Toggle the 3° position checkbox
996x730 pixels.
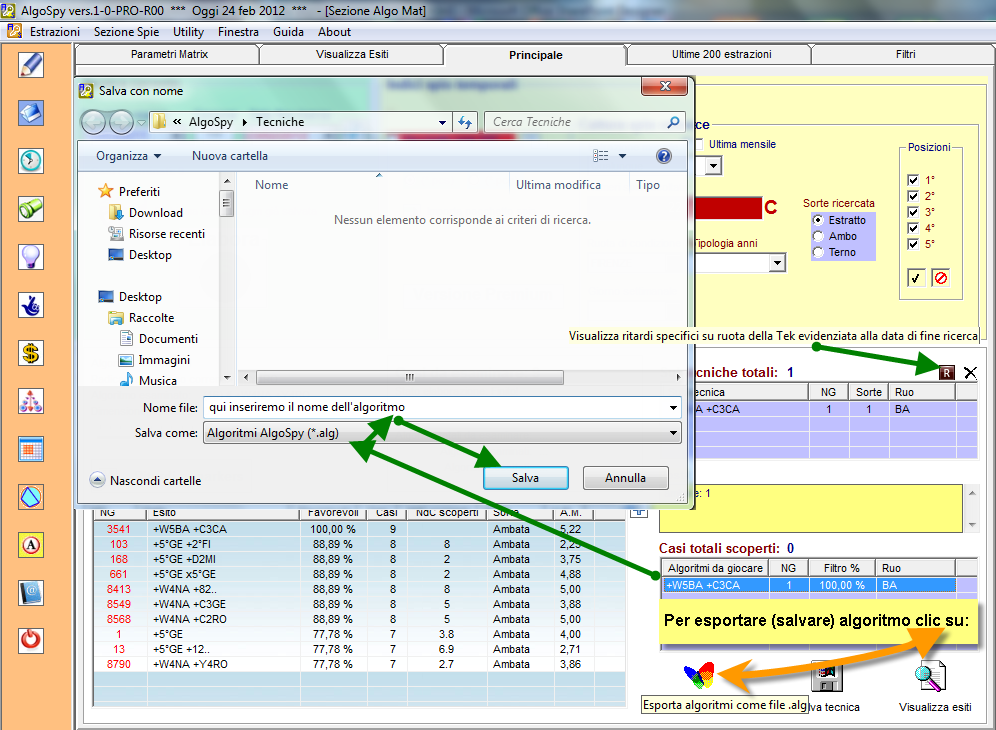tap(913, 212)
